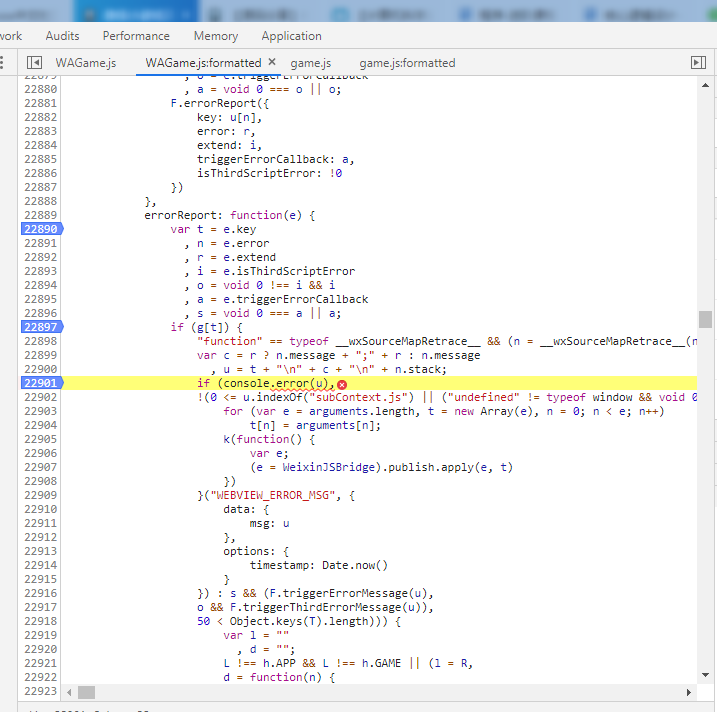Toggle breakpoint on line 22897
The height and width of the screenshot is (712, 717).
[x=42, y=327]
